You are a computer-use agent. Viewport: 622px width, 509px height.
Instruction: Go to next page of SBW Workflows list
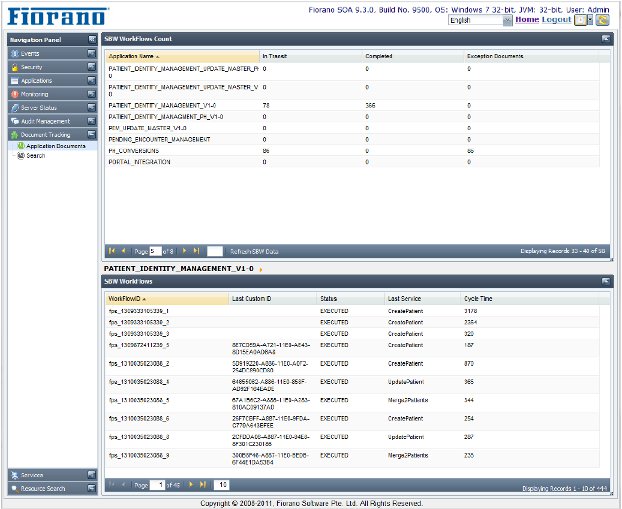[191, 484]
